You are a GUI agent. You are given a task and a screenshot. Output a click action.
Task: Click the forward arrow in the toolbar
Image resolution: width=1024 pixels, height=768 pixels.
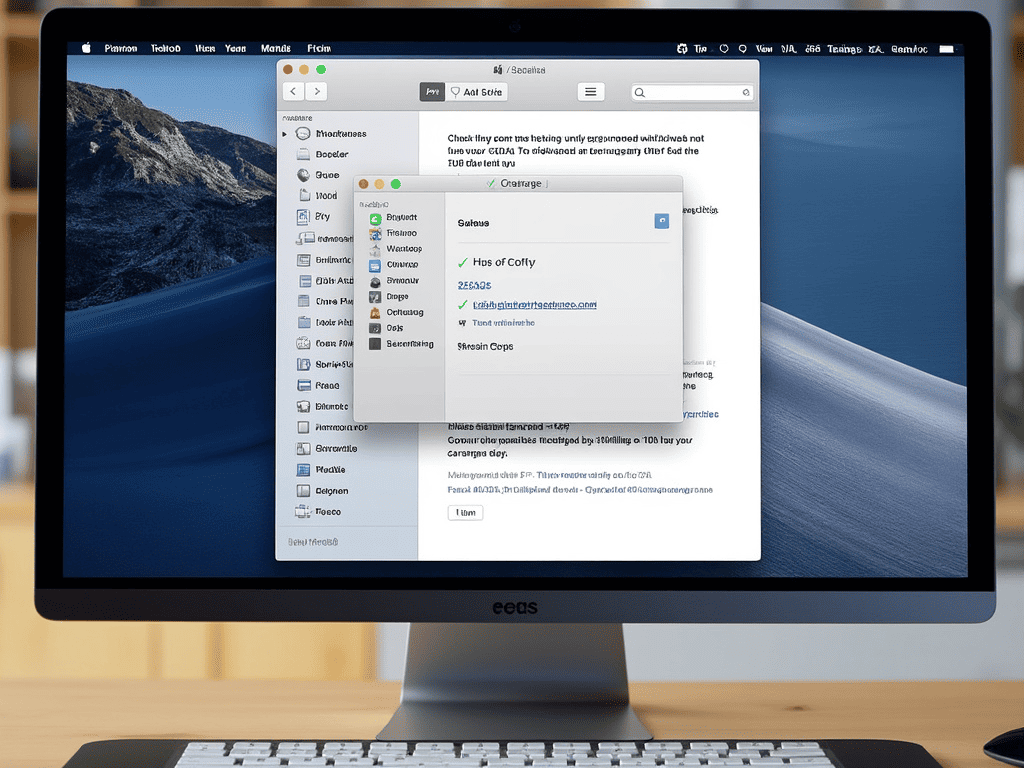click(x=316, y=92)
